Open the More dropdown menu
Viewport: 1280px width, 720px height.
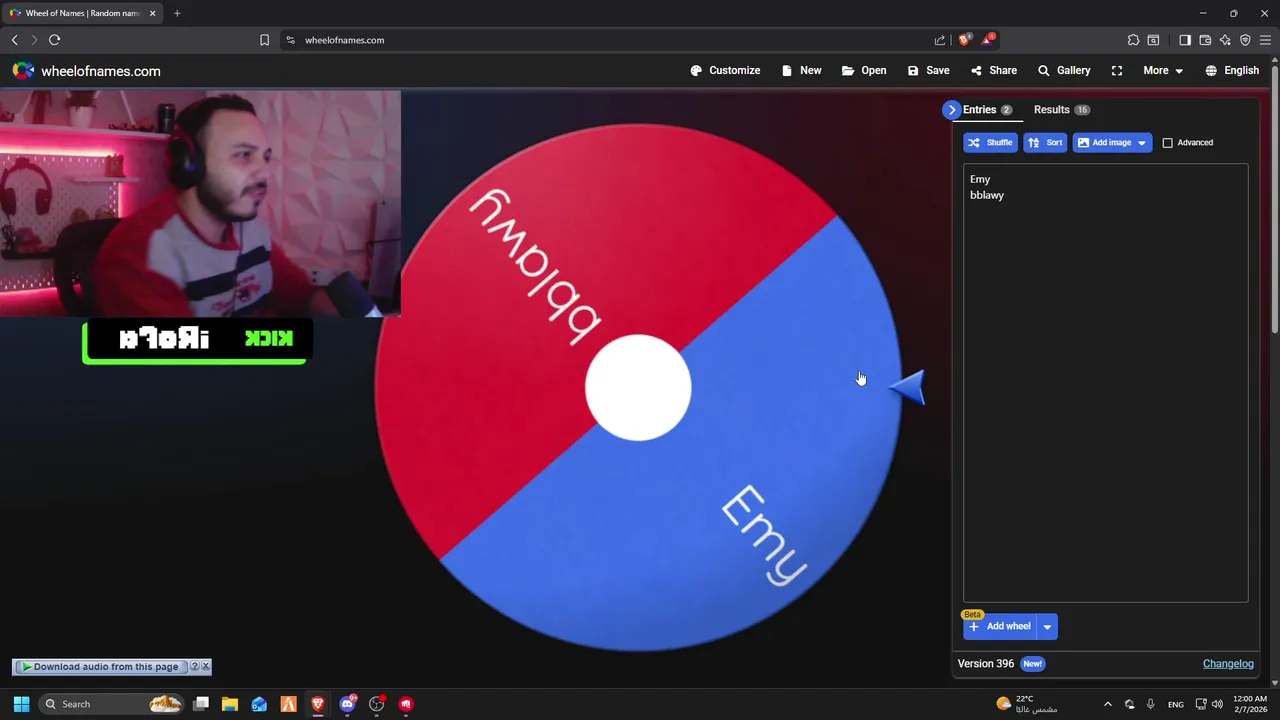tap(1163, 71)
